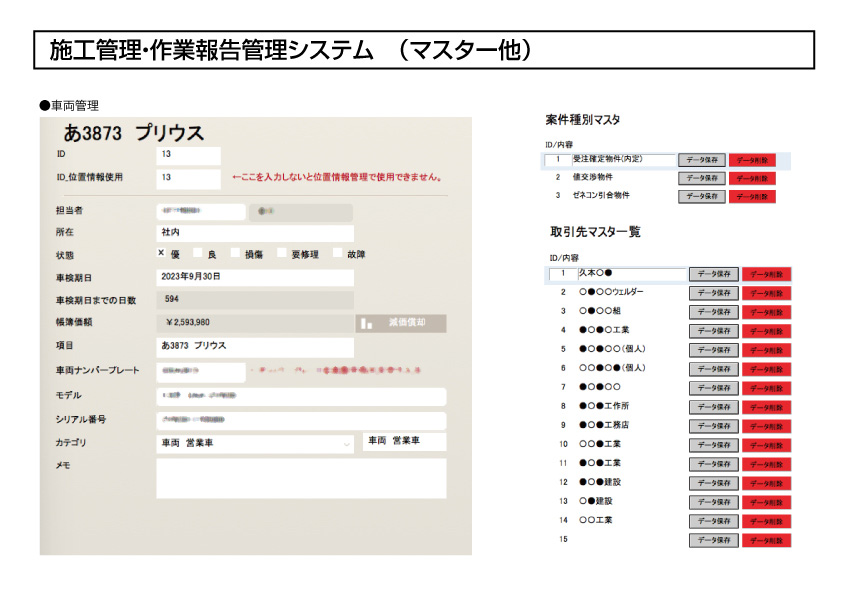Open the カテゴリ dropdown arrow
Image resolution: width=842 pixels, height=595 pixels.
click(x=346, y=442)
